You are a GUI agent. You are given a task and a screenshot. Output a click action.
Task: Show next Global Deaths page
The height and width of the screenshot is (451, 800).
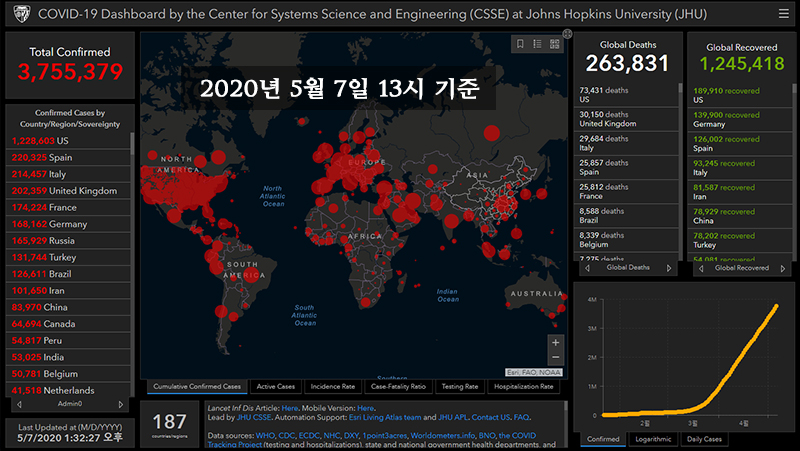[x=669, y=268]
